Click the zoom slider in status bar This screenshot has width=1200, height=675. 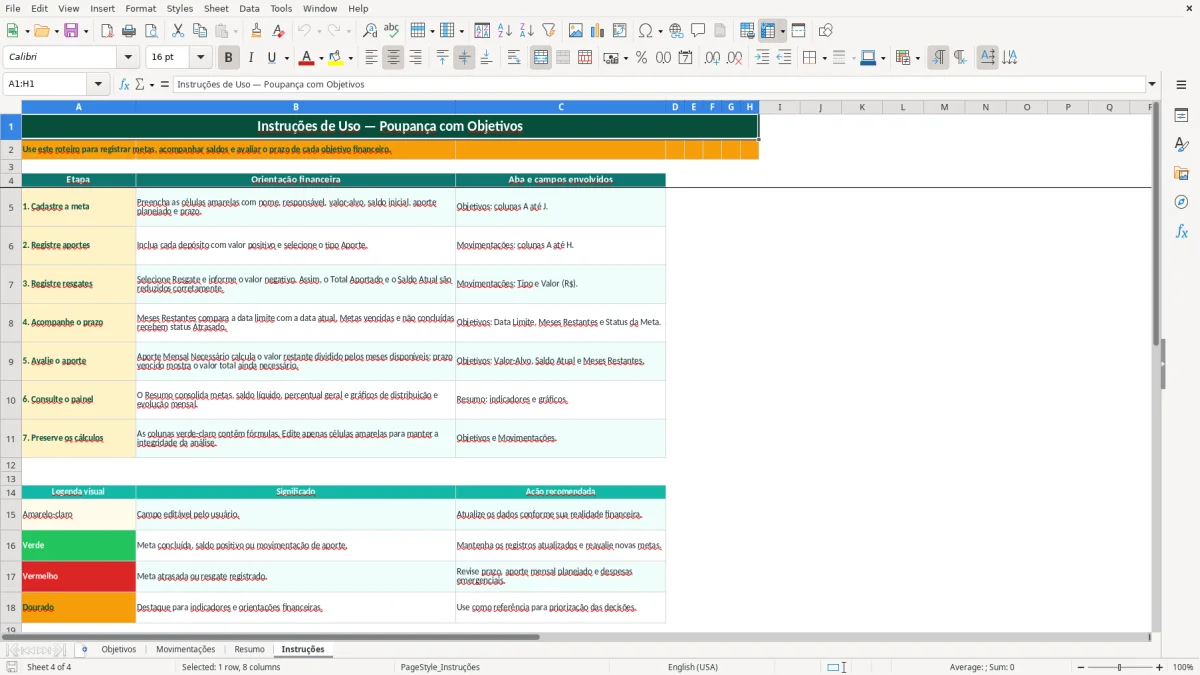point(1119,667)
